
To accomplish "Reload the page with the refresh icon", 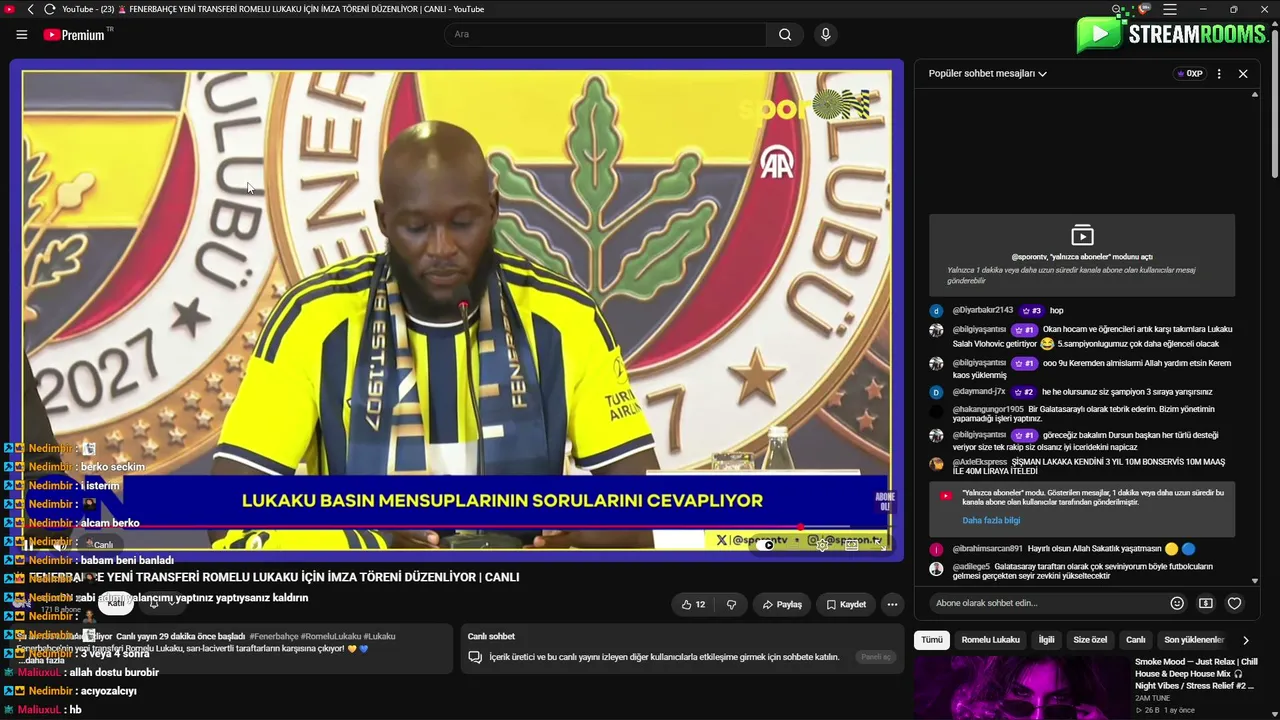I will tap(49, 9).
